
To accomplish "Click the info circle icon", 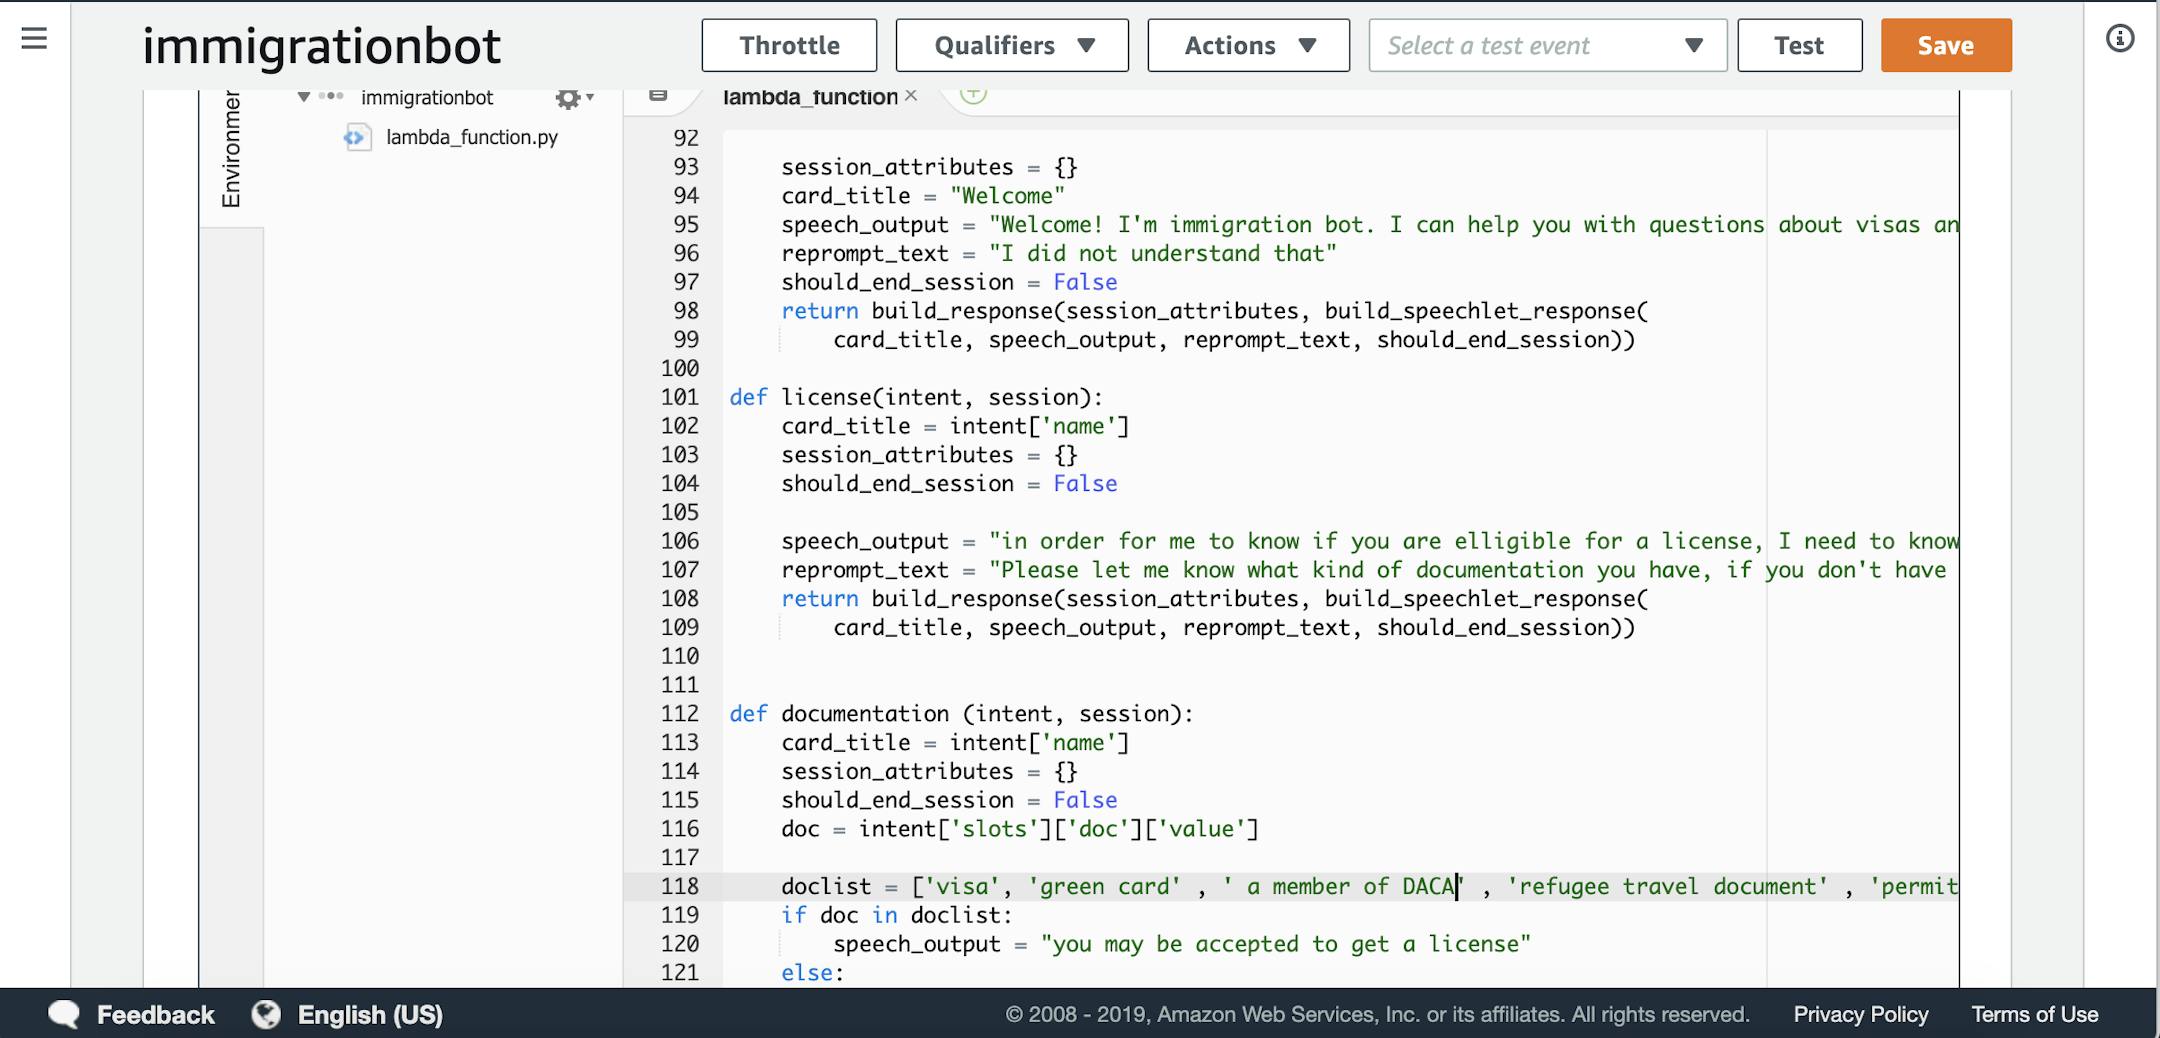I will (2119, 39).
